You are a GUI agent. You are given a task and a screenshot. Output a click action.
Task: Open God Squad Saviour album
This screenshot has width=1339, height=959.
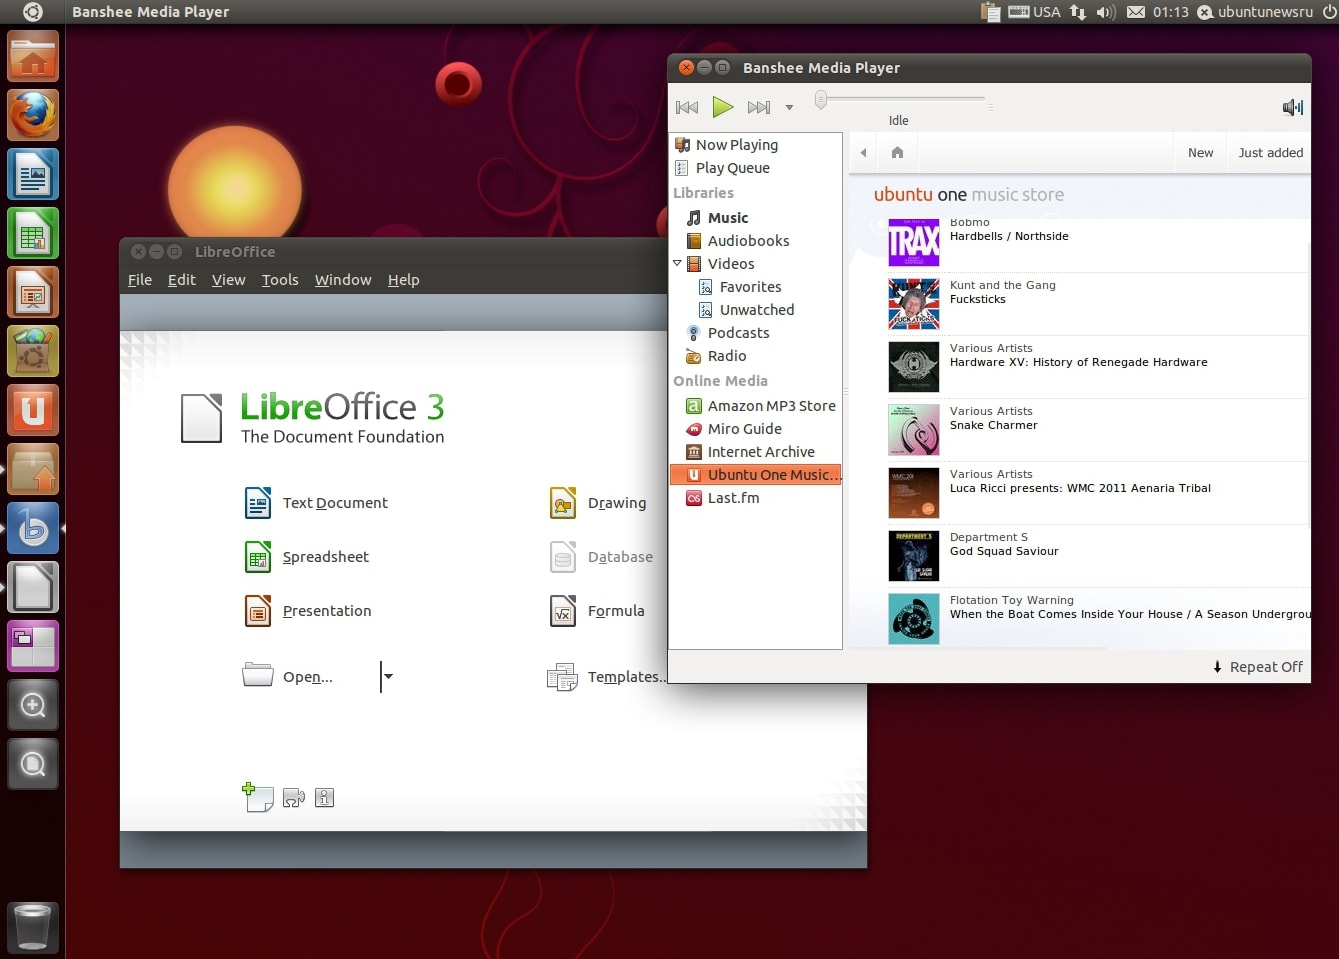coord(1004,551)
